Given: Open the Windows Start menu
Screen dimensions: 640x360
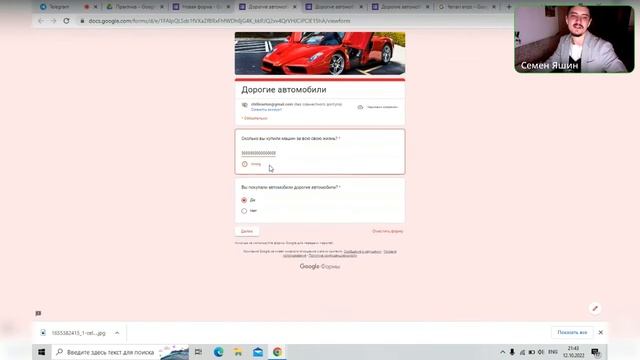Looking at the screenshot, I should [42, 352].
